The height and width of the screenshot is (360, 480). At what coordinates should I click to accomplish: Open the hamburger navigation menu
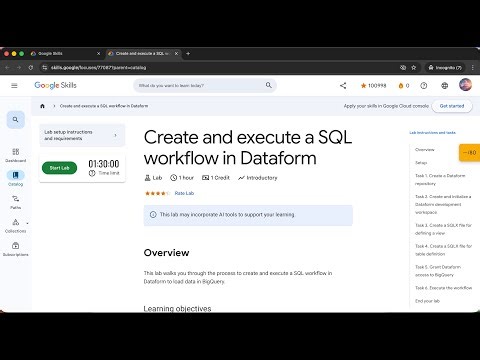coord(14,86)
